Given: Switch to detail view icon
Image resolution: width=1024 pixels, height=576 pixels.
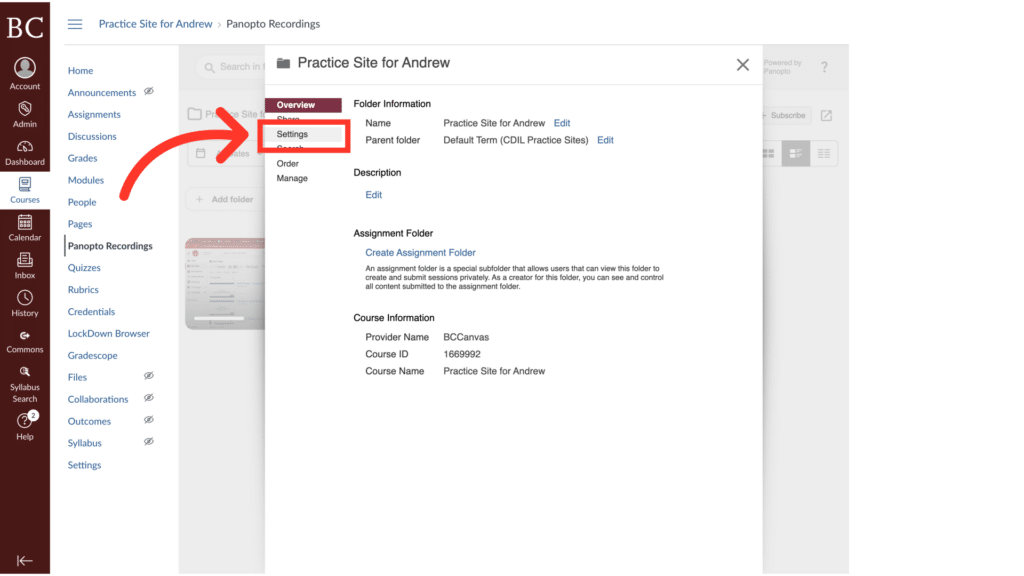Looking at the screenshot, I should coord(795,153).
